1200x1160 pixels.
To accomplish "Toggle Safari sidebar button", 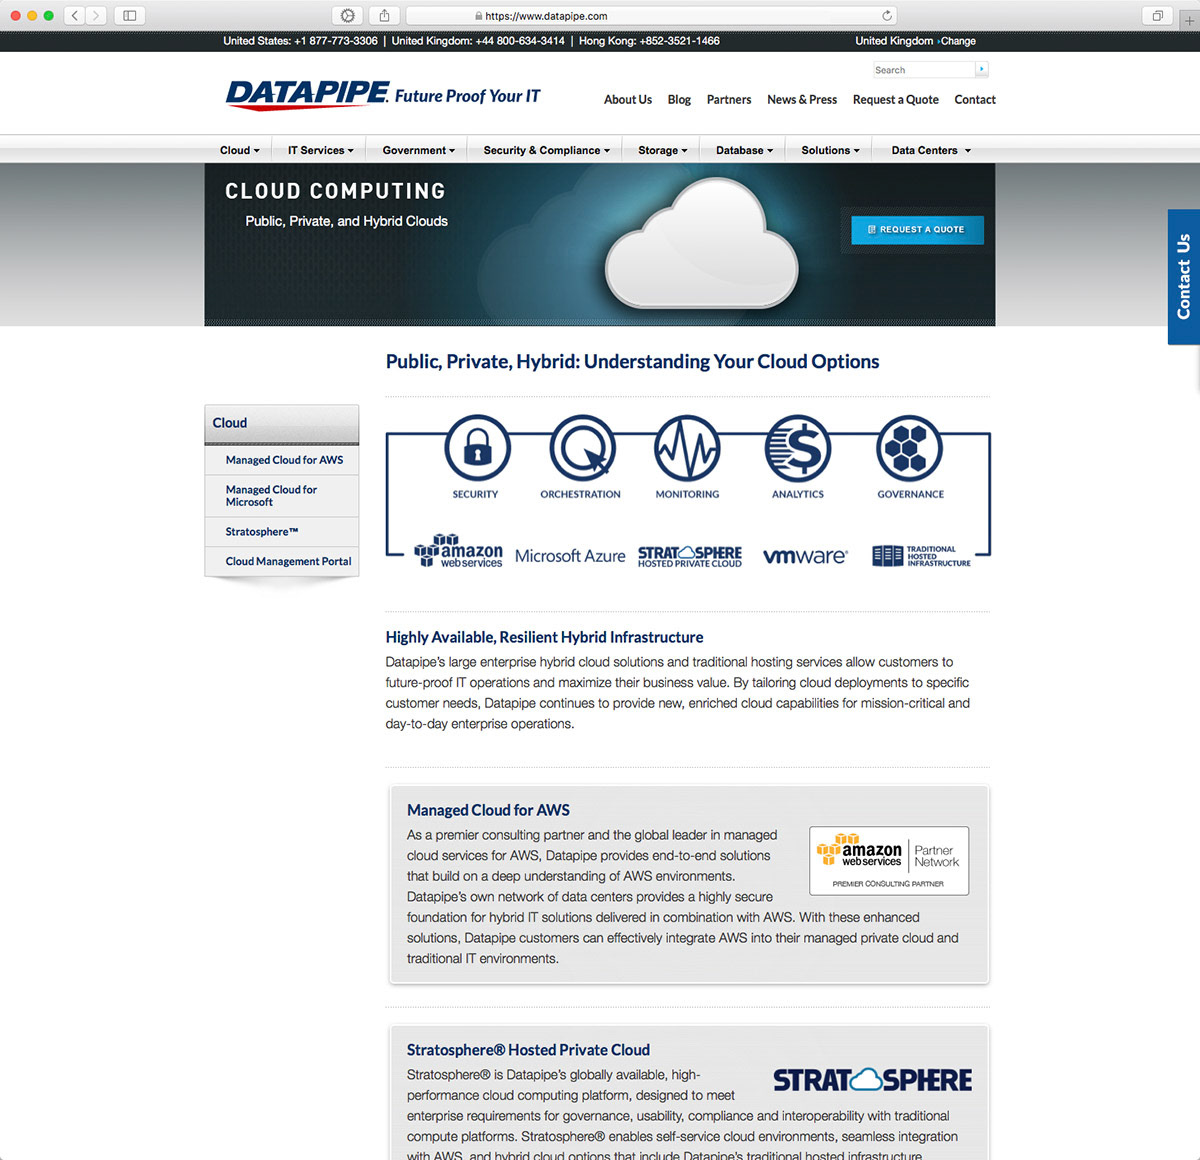I will pyautogui.click(x=130, y=16).
